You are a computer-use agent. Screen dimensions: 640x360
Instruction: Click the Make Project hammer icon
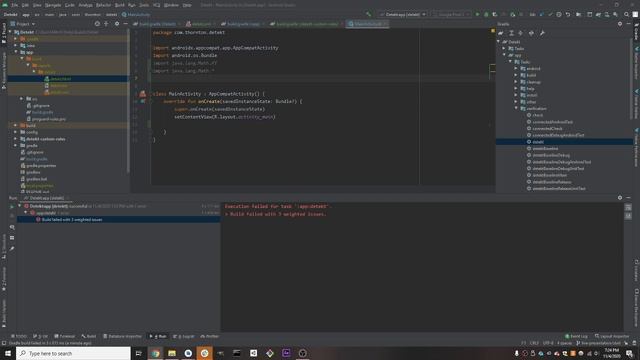pos(369,14)
